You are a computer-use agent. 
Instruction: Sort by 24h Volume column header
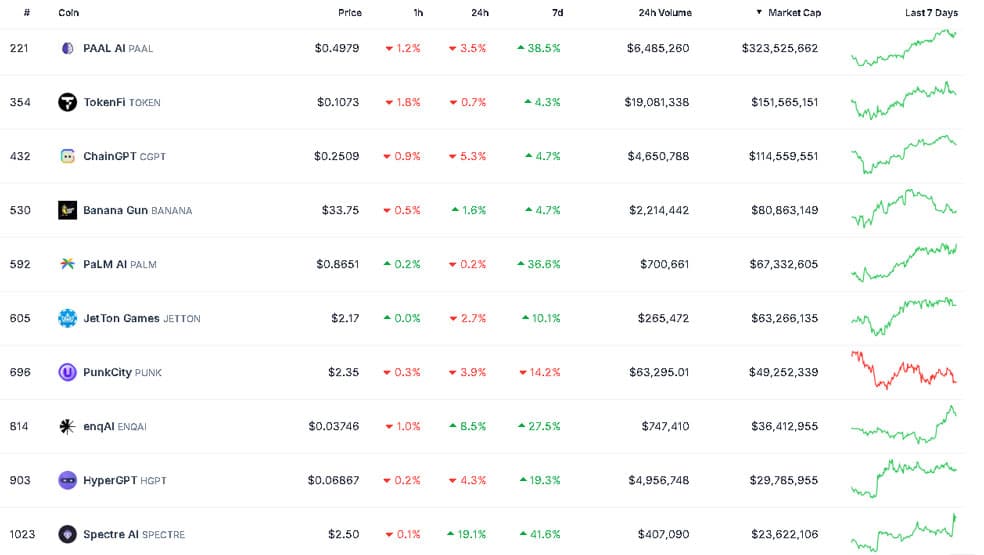pos(665,13)
